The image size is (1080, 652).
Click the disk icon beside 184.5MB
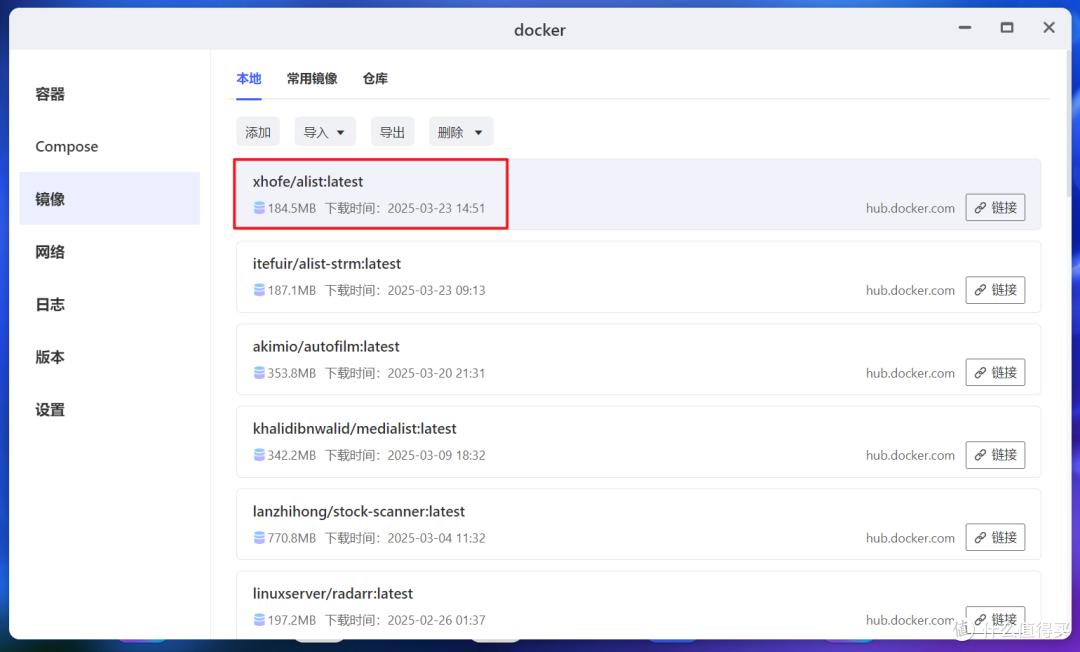259,208
